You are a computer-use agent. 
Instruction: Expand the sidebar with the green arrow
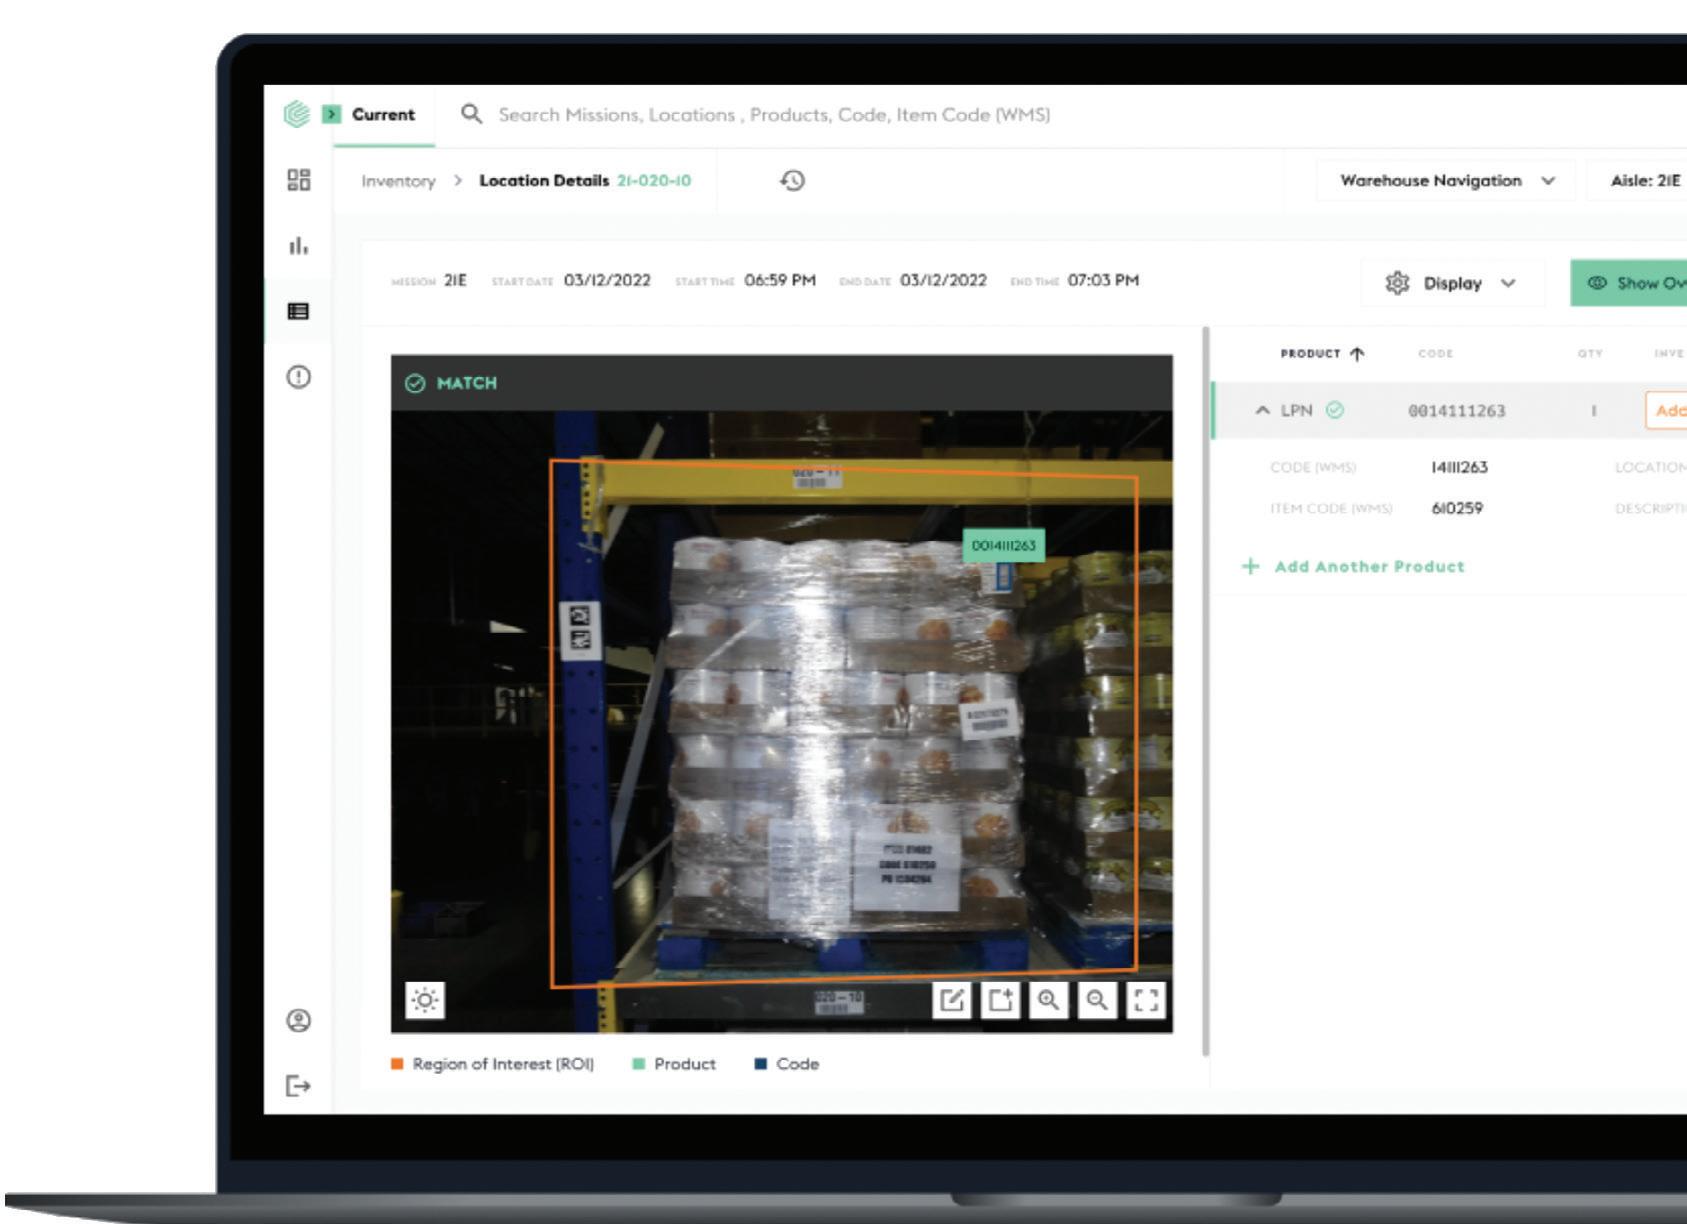tap(332, 114)
